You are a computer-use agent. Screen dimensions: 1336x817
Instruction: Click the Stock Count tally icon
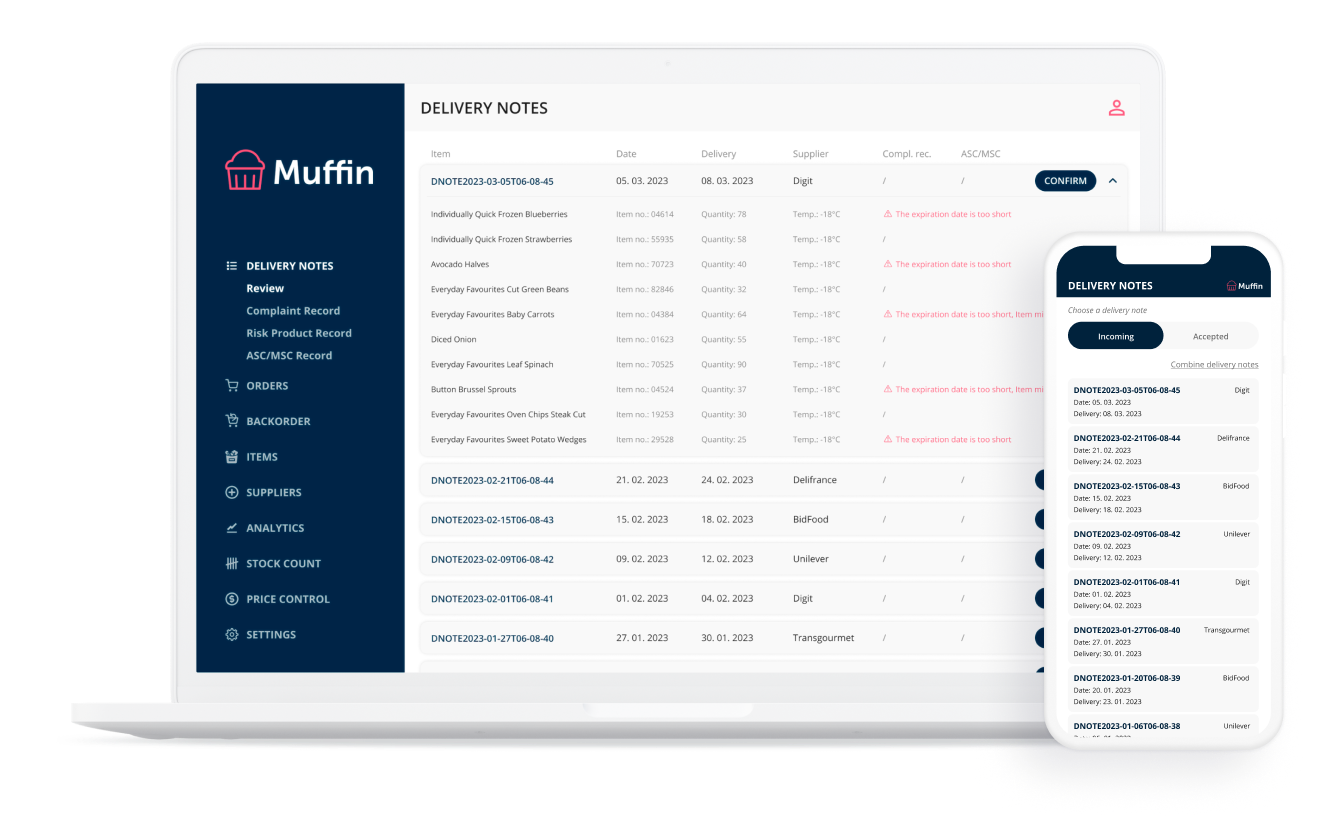(232, 564)
